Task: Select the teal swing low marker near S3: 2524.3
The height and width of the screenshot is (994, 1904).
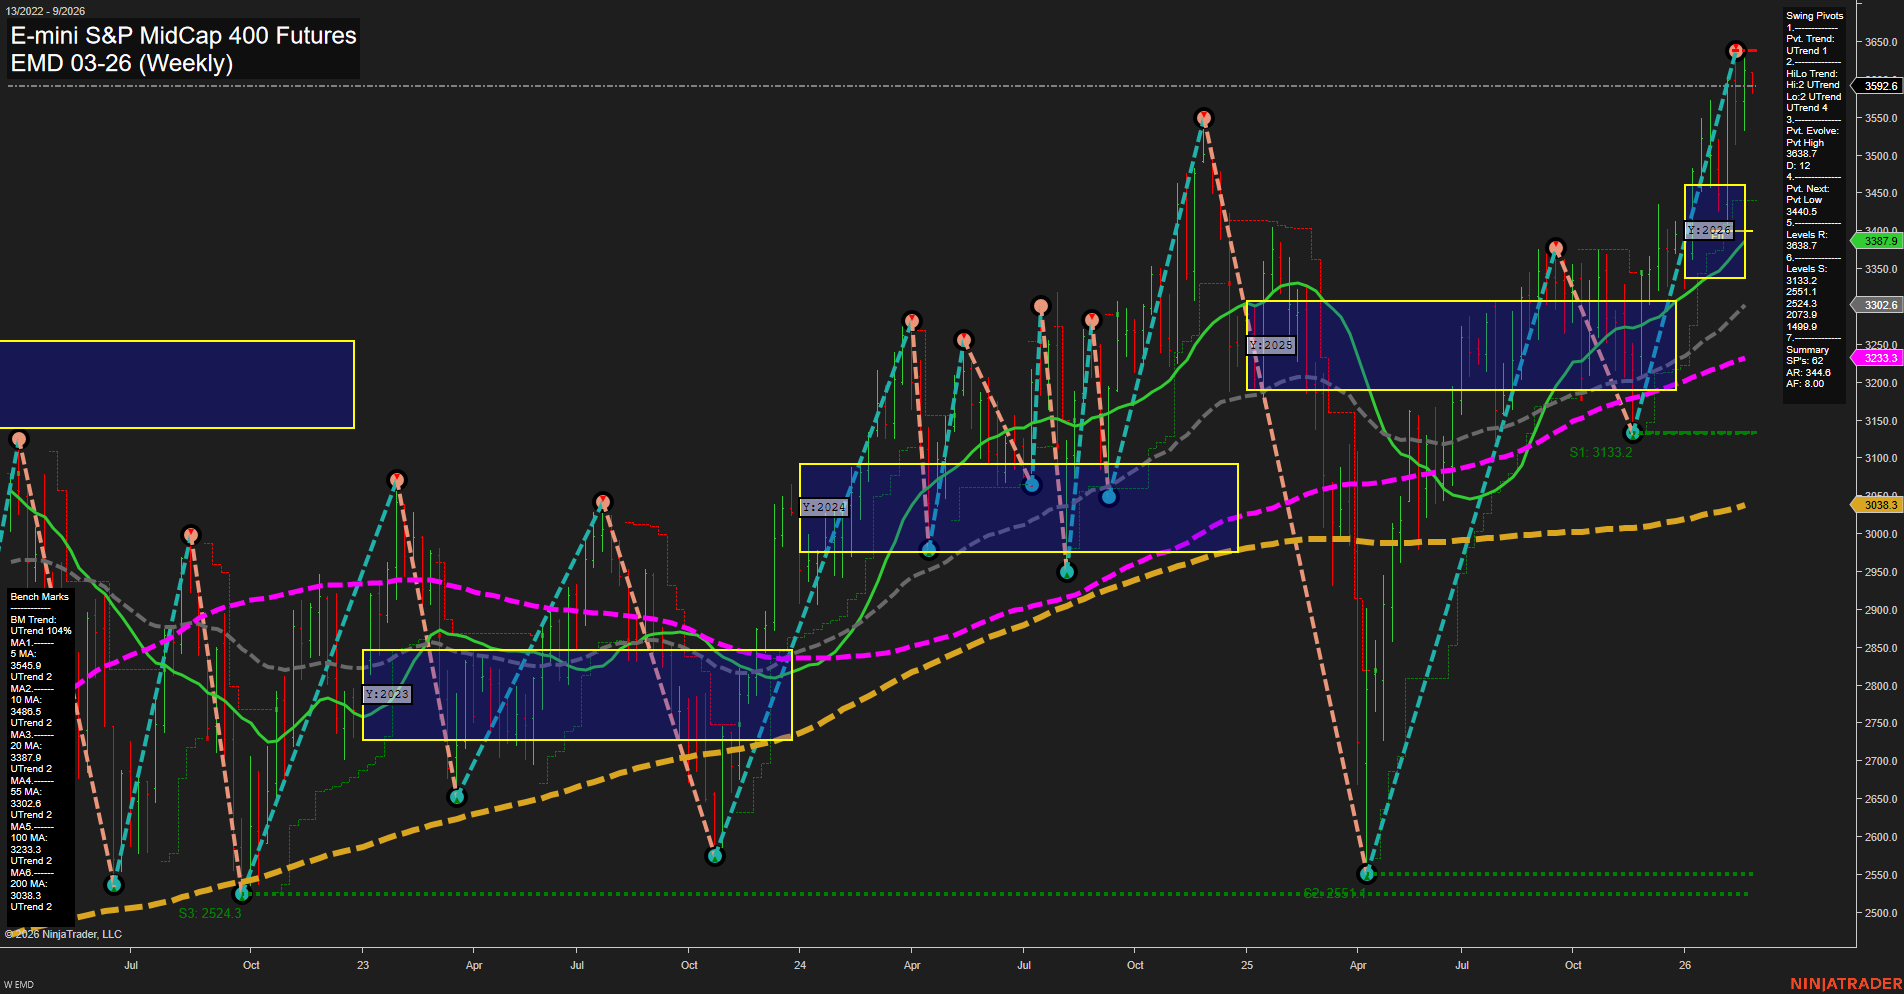Action: [x=241, y=894]
